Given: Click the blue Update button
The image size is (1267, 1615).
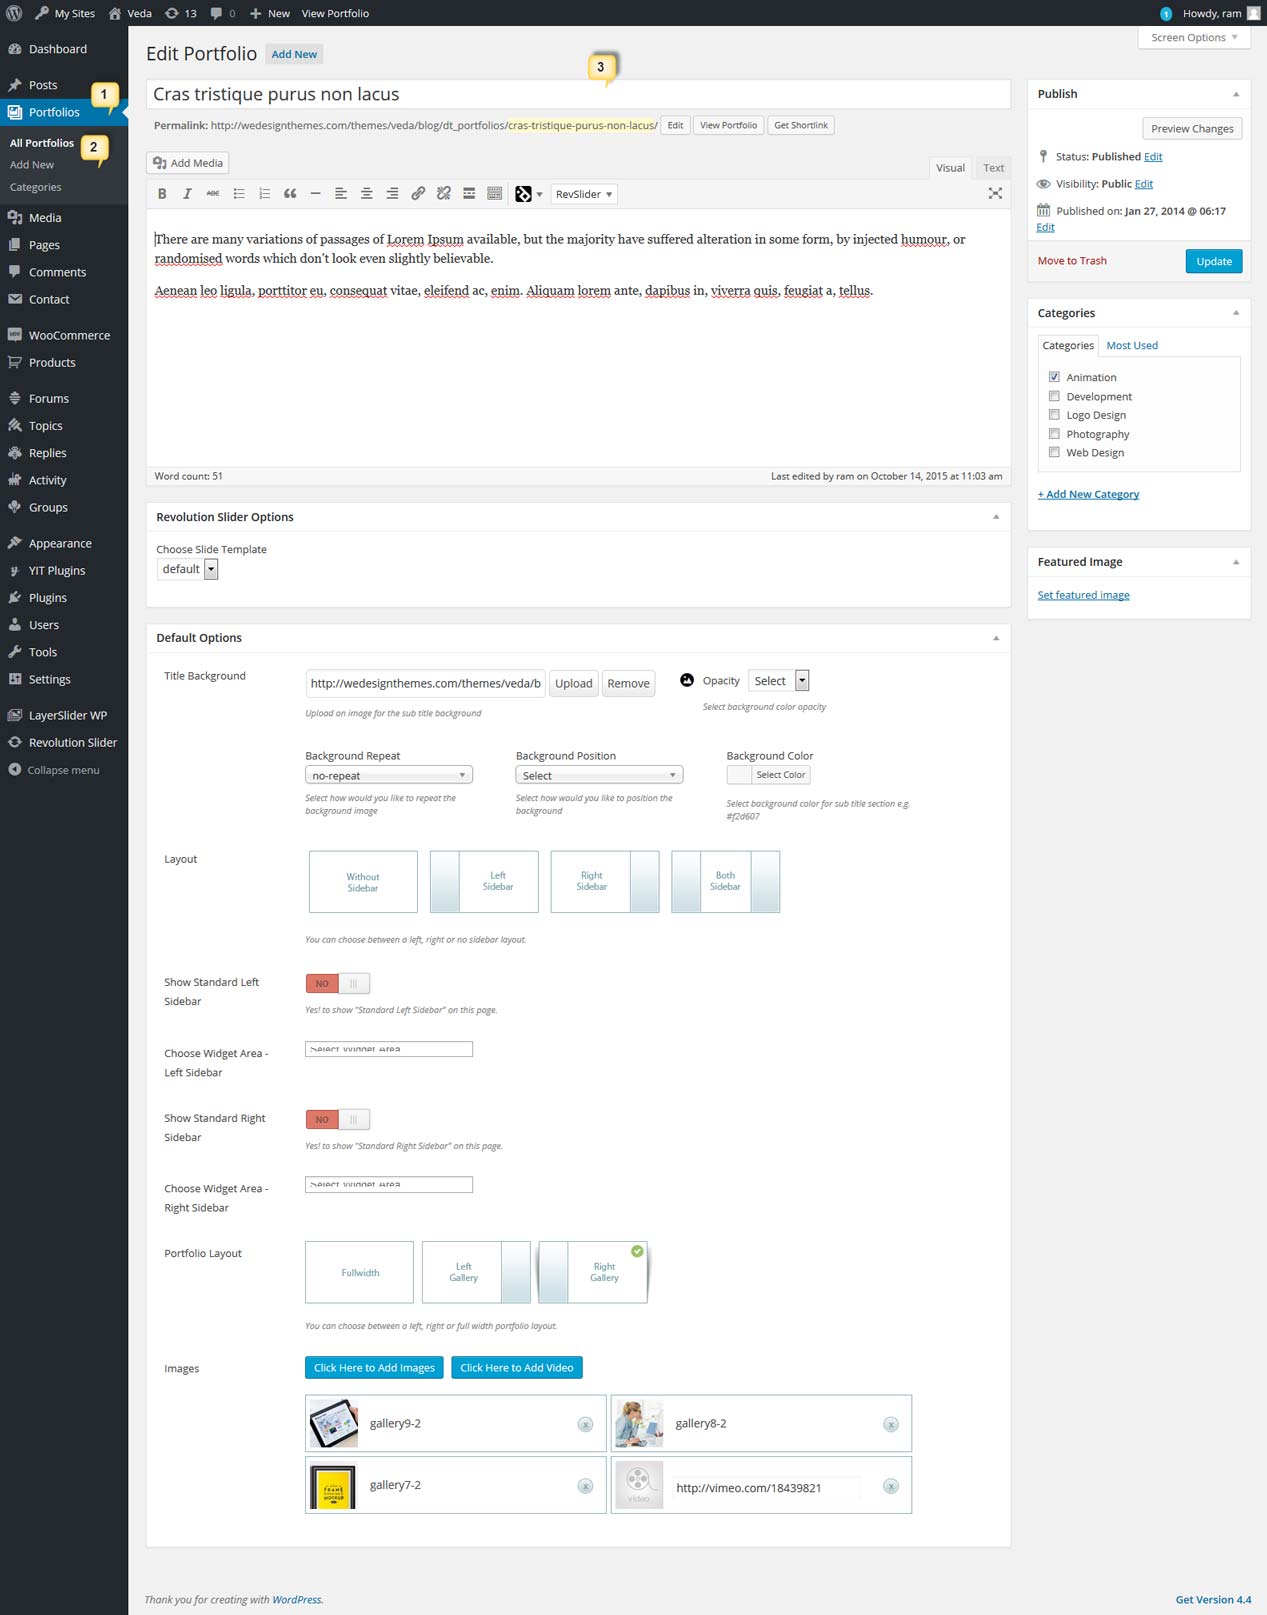Looking at the screenshot, I should tap(1213, 261).
